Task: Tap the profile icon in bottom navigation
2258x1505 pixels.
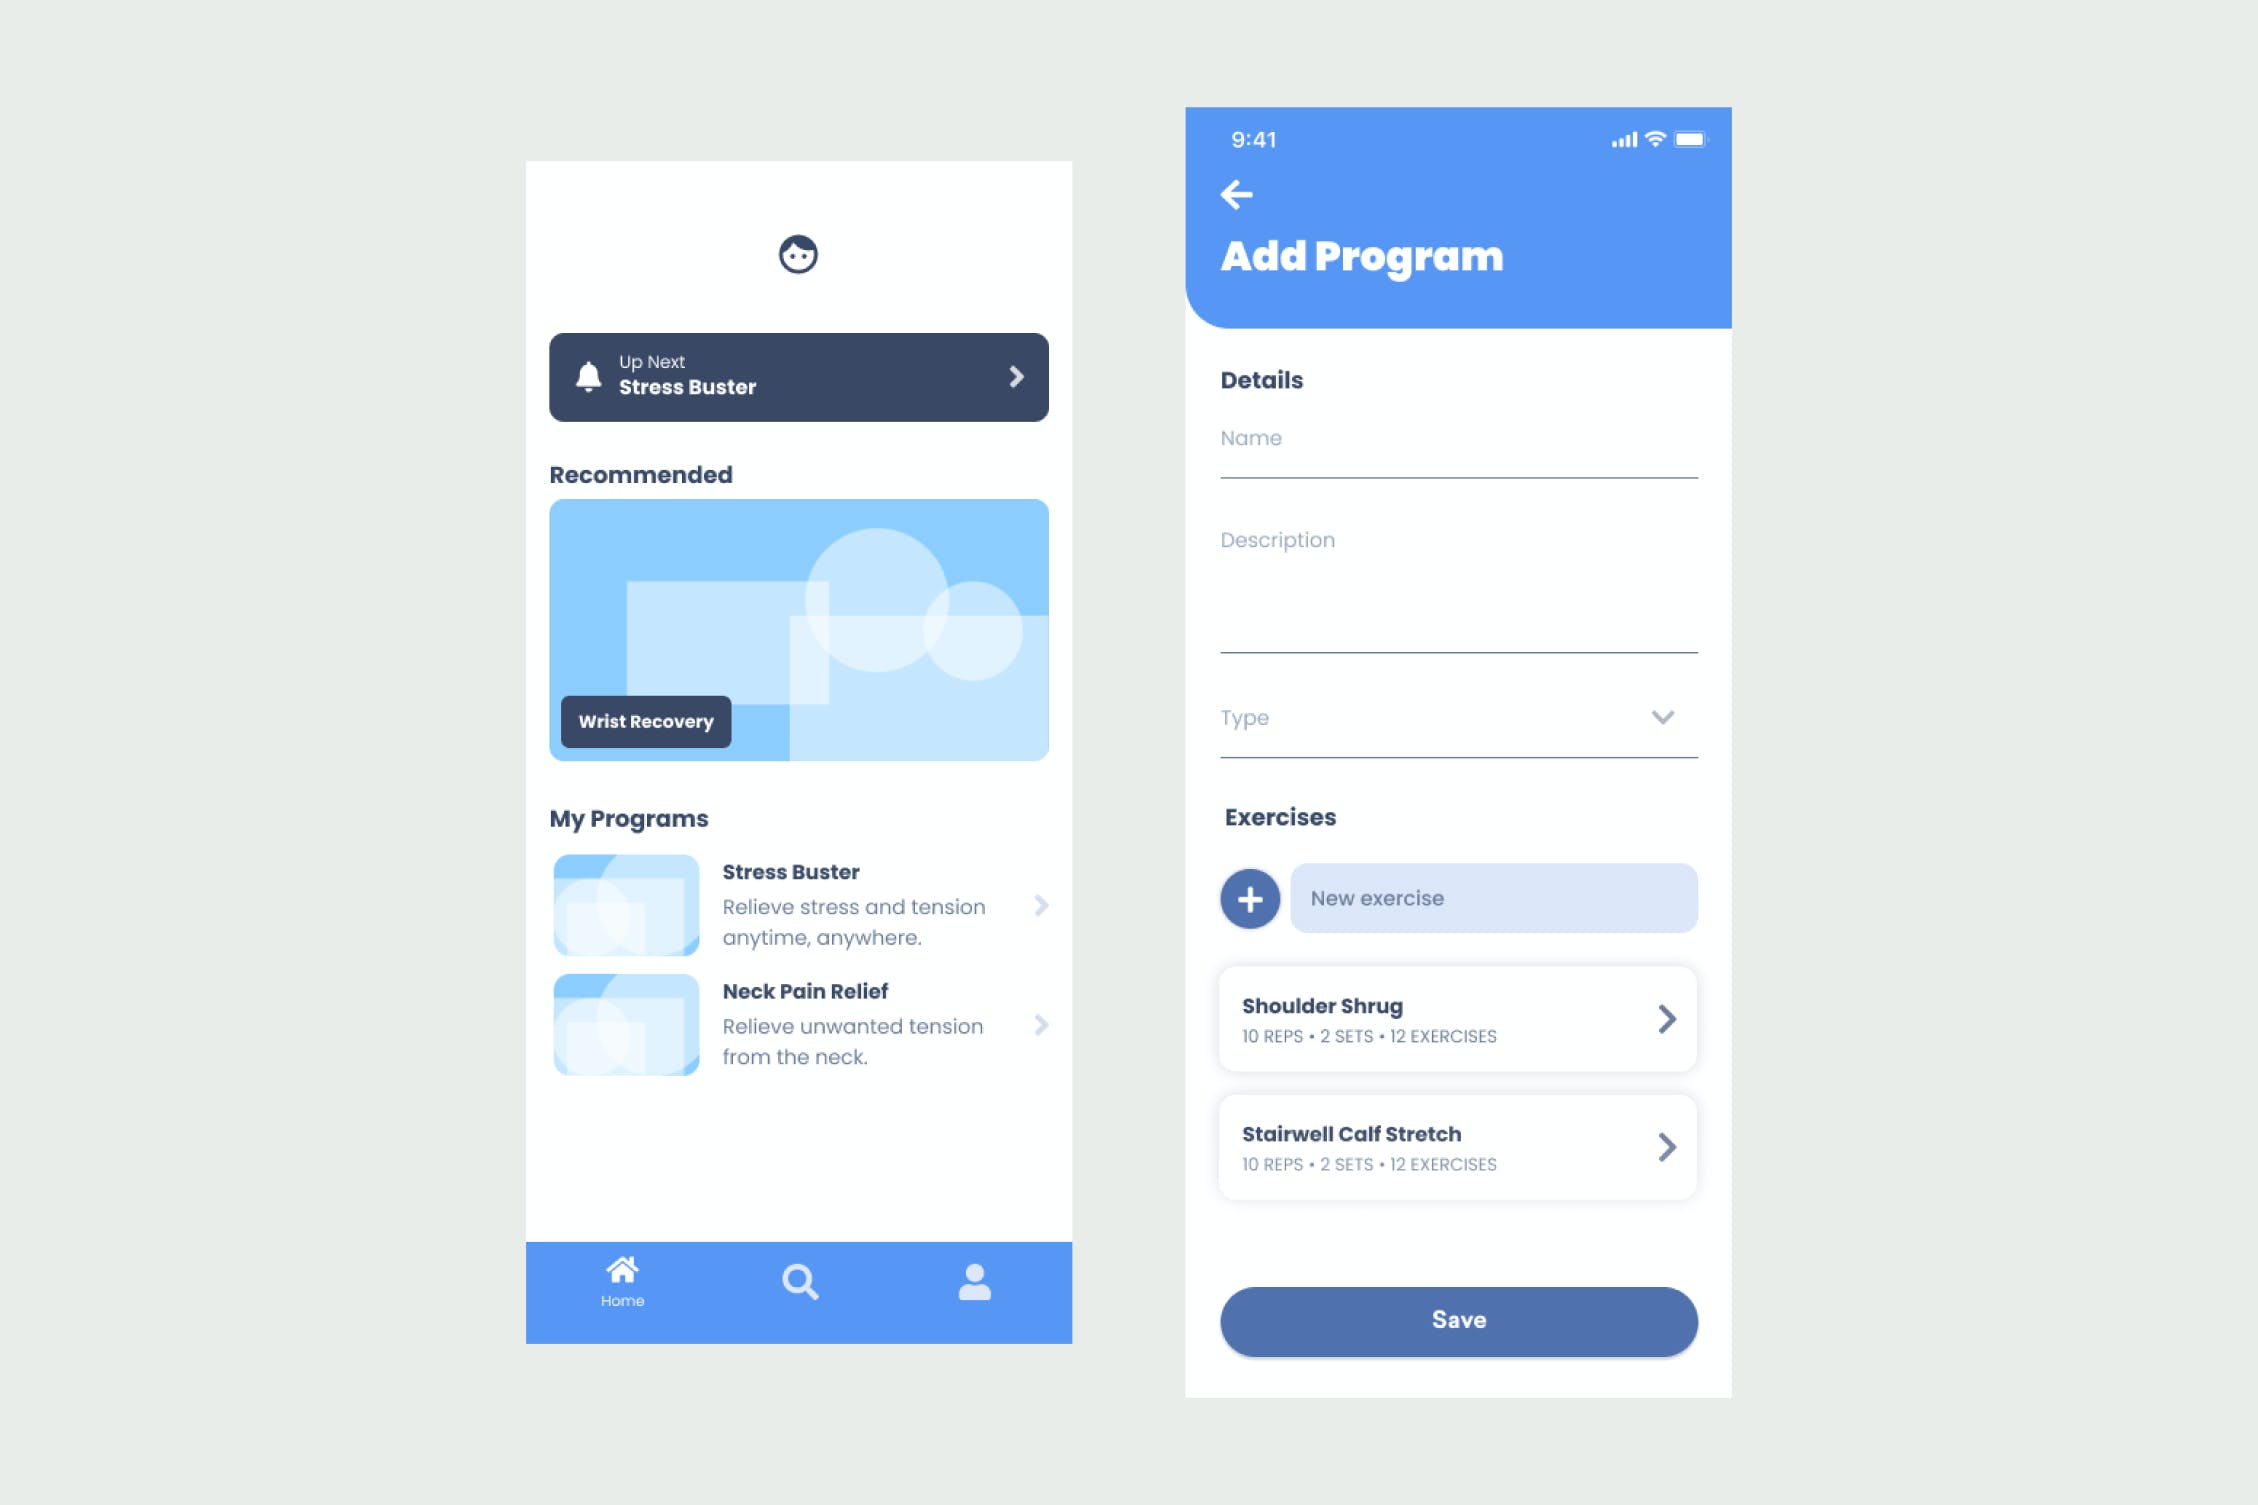Action: click(972, 1282)
